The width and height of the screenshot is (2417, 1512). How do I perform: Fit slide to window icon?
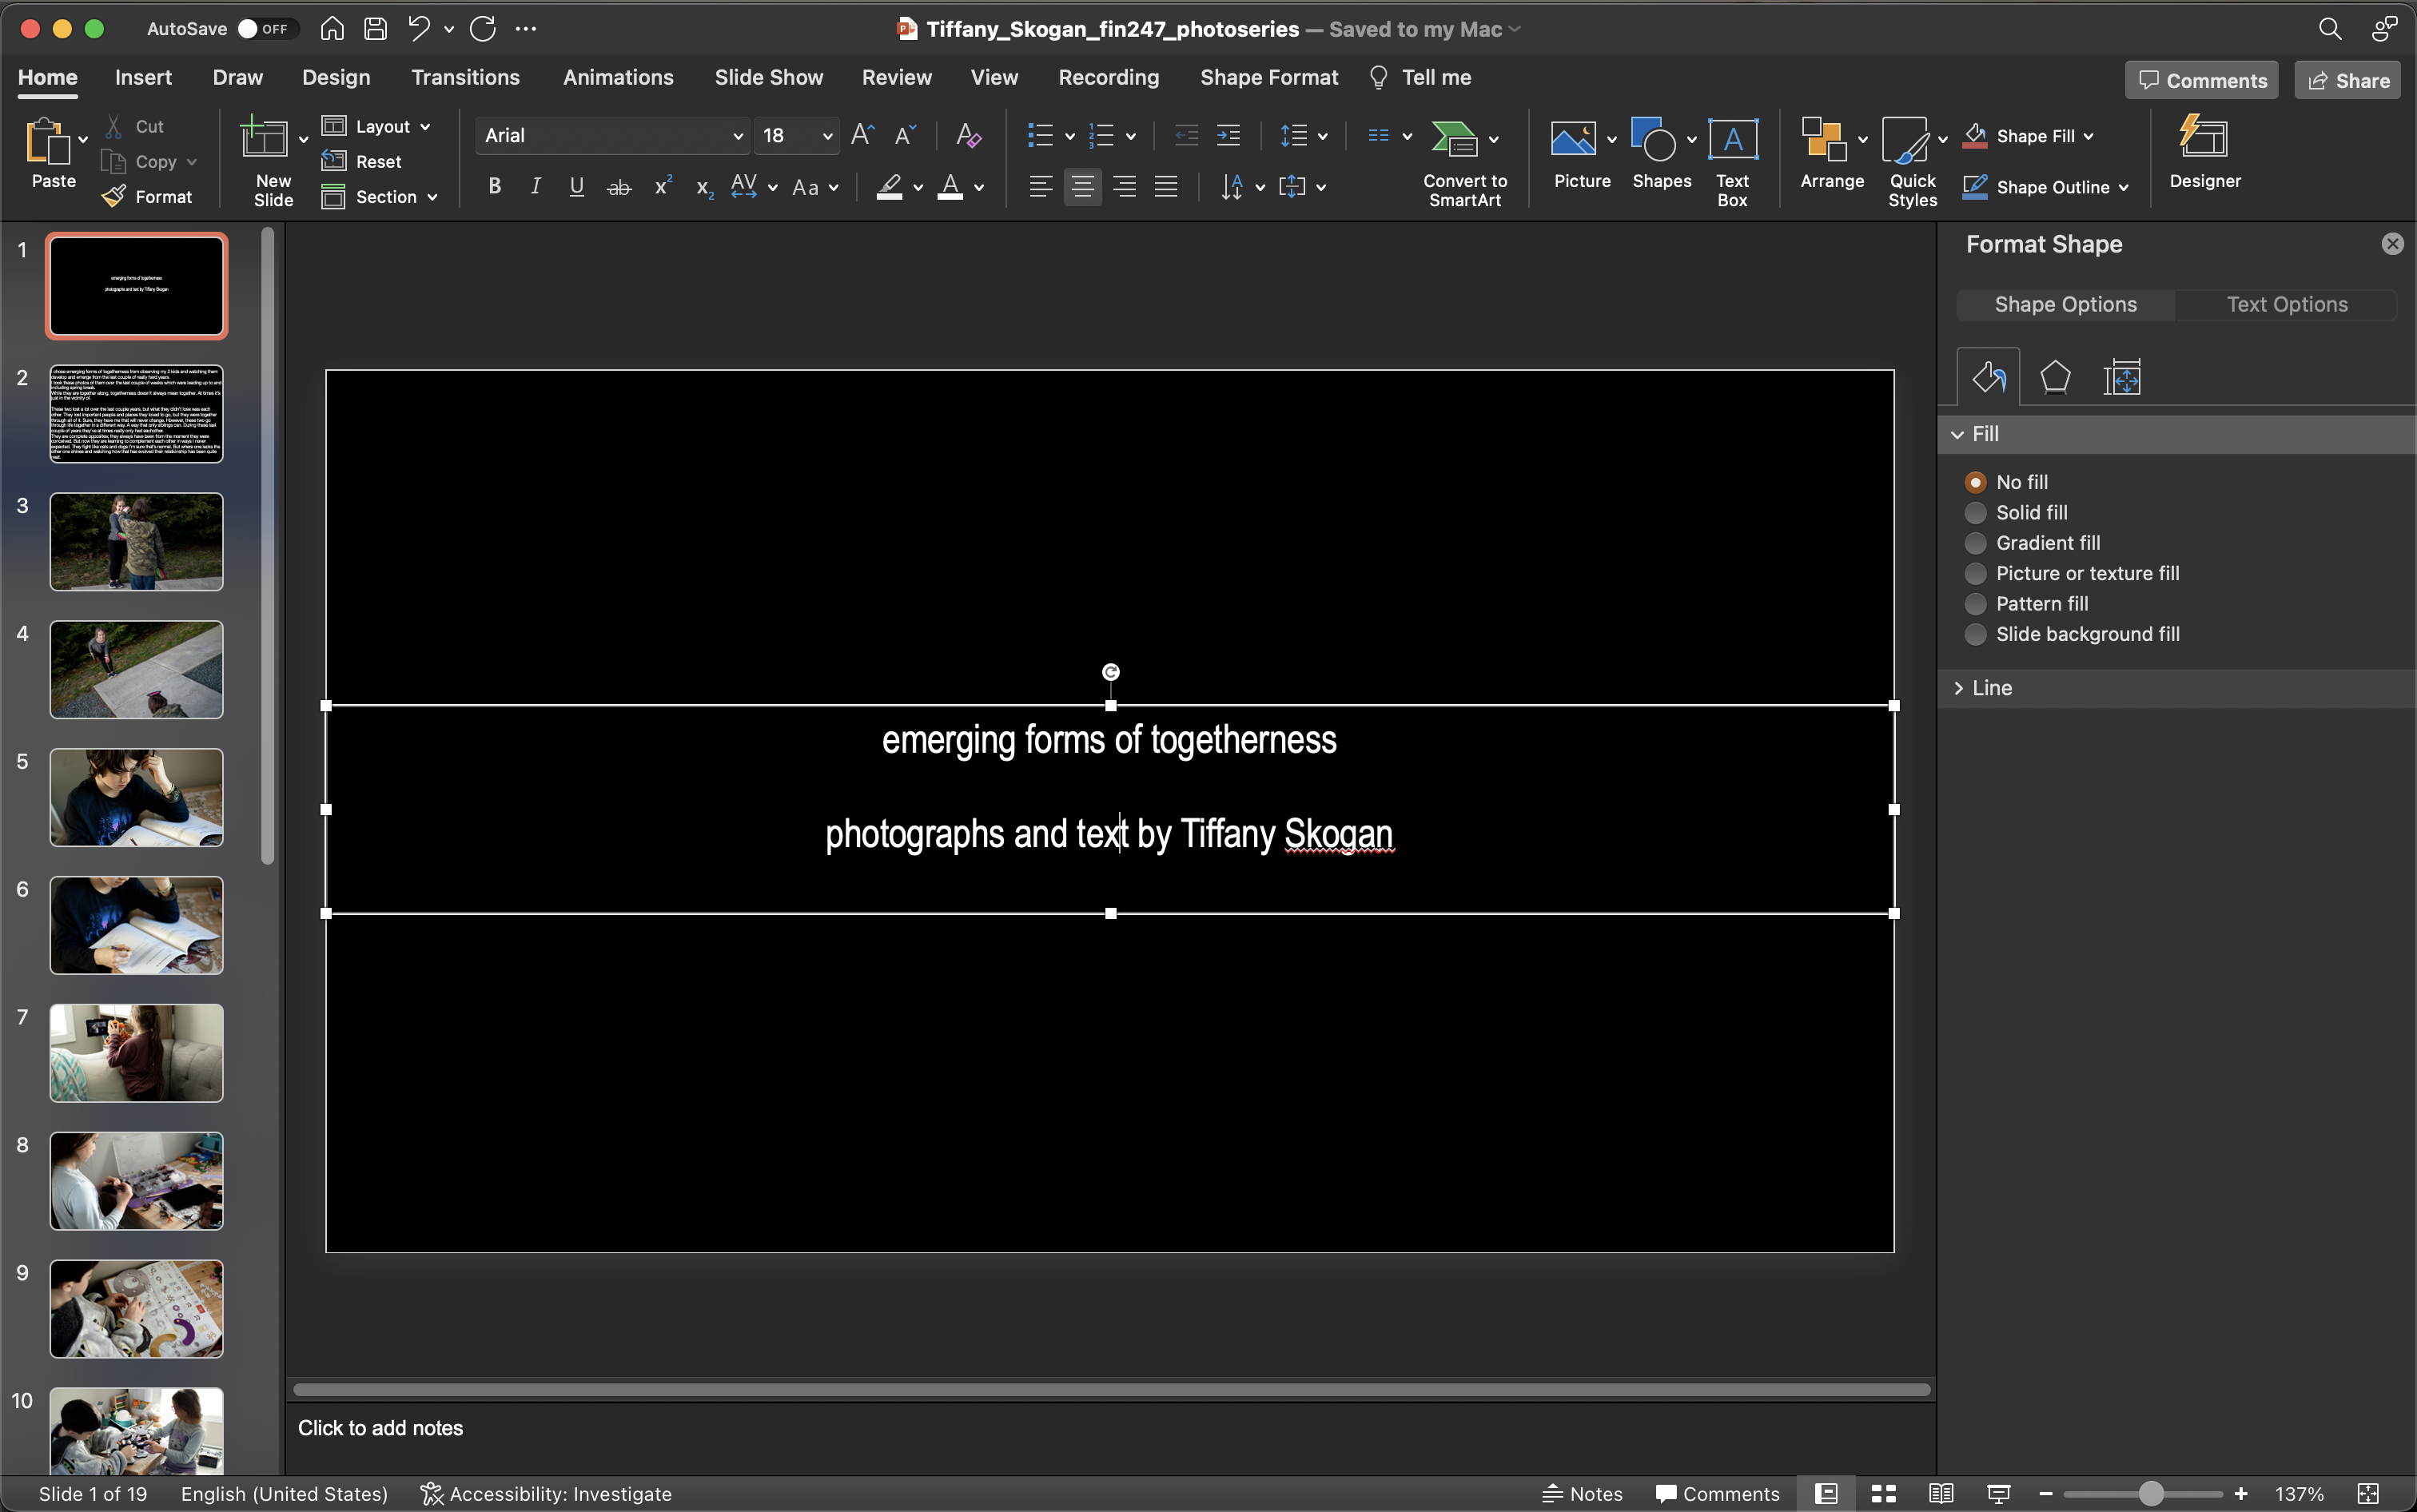2368,1493
